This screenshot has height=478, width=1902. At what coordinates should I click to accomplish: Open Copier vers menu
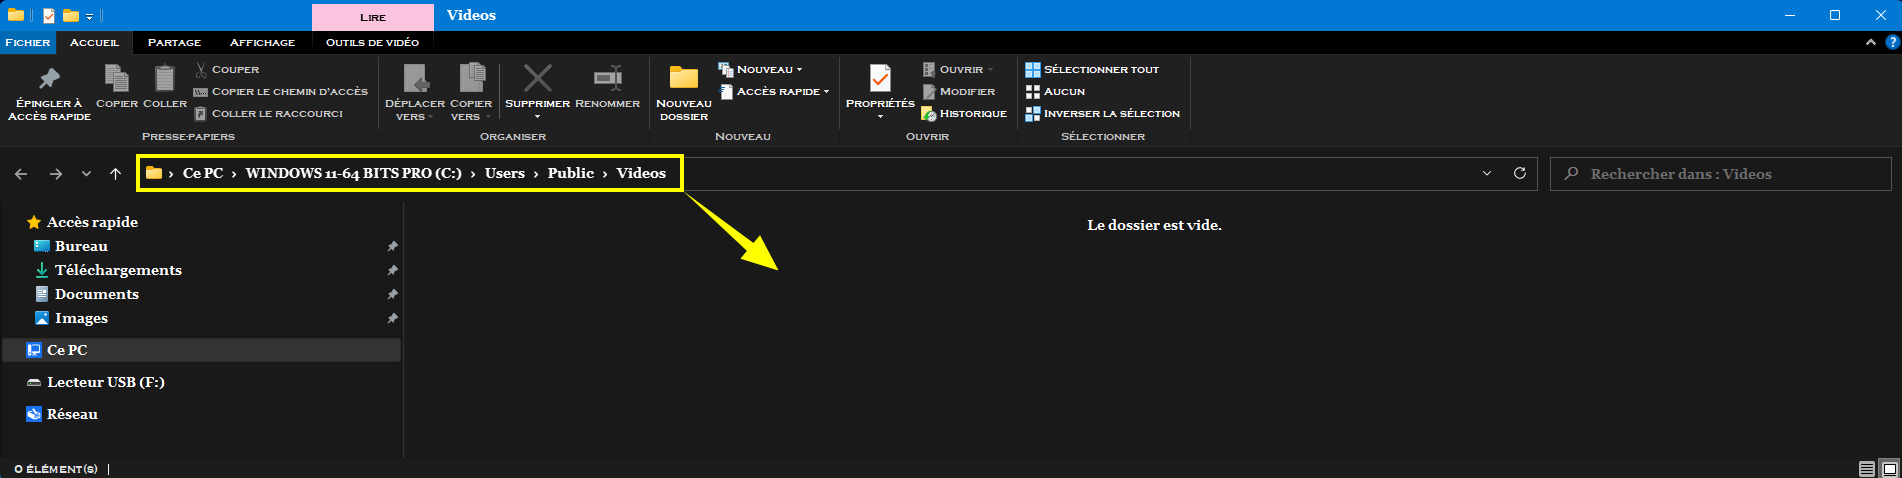[471, 92]
